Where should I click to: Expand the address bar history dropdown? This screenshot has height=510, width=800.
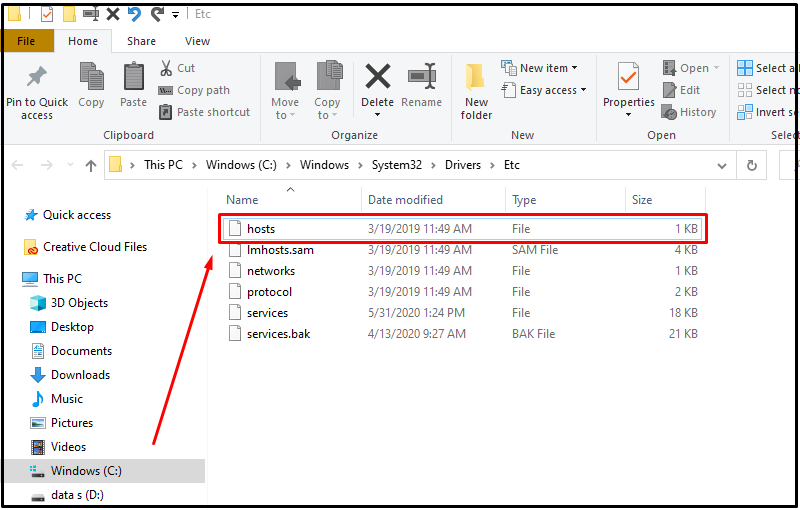tap(721, 166)
